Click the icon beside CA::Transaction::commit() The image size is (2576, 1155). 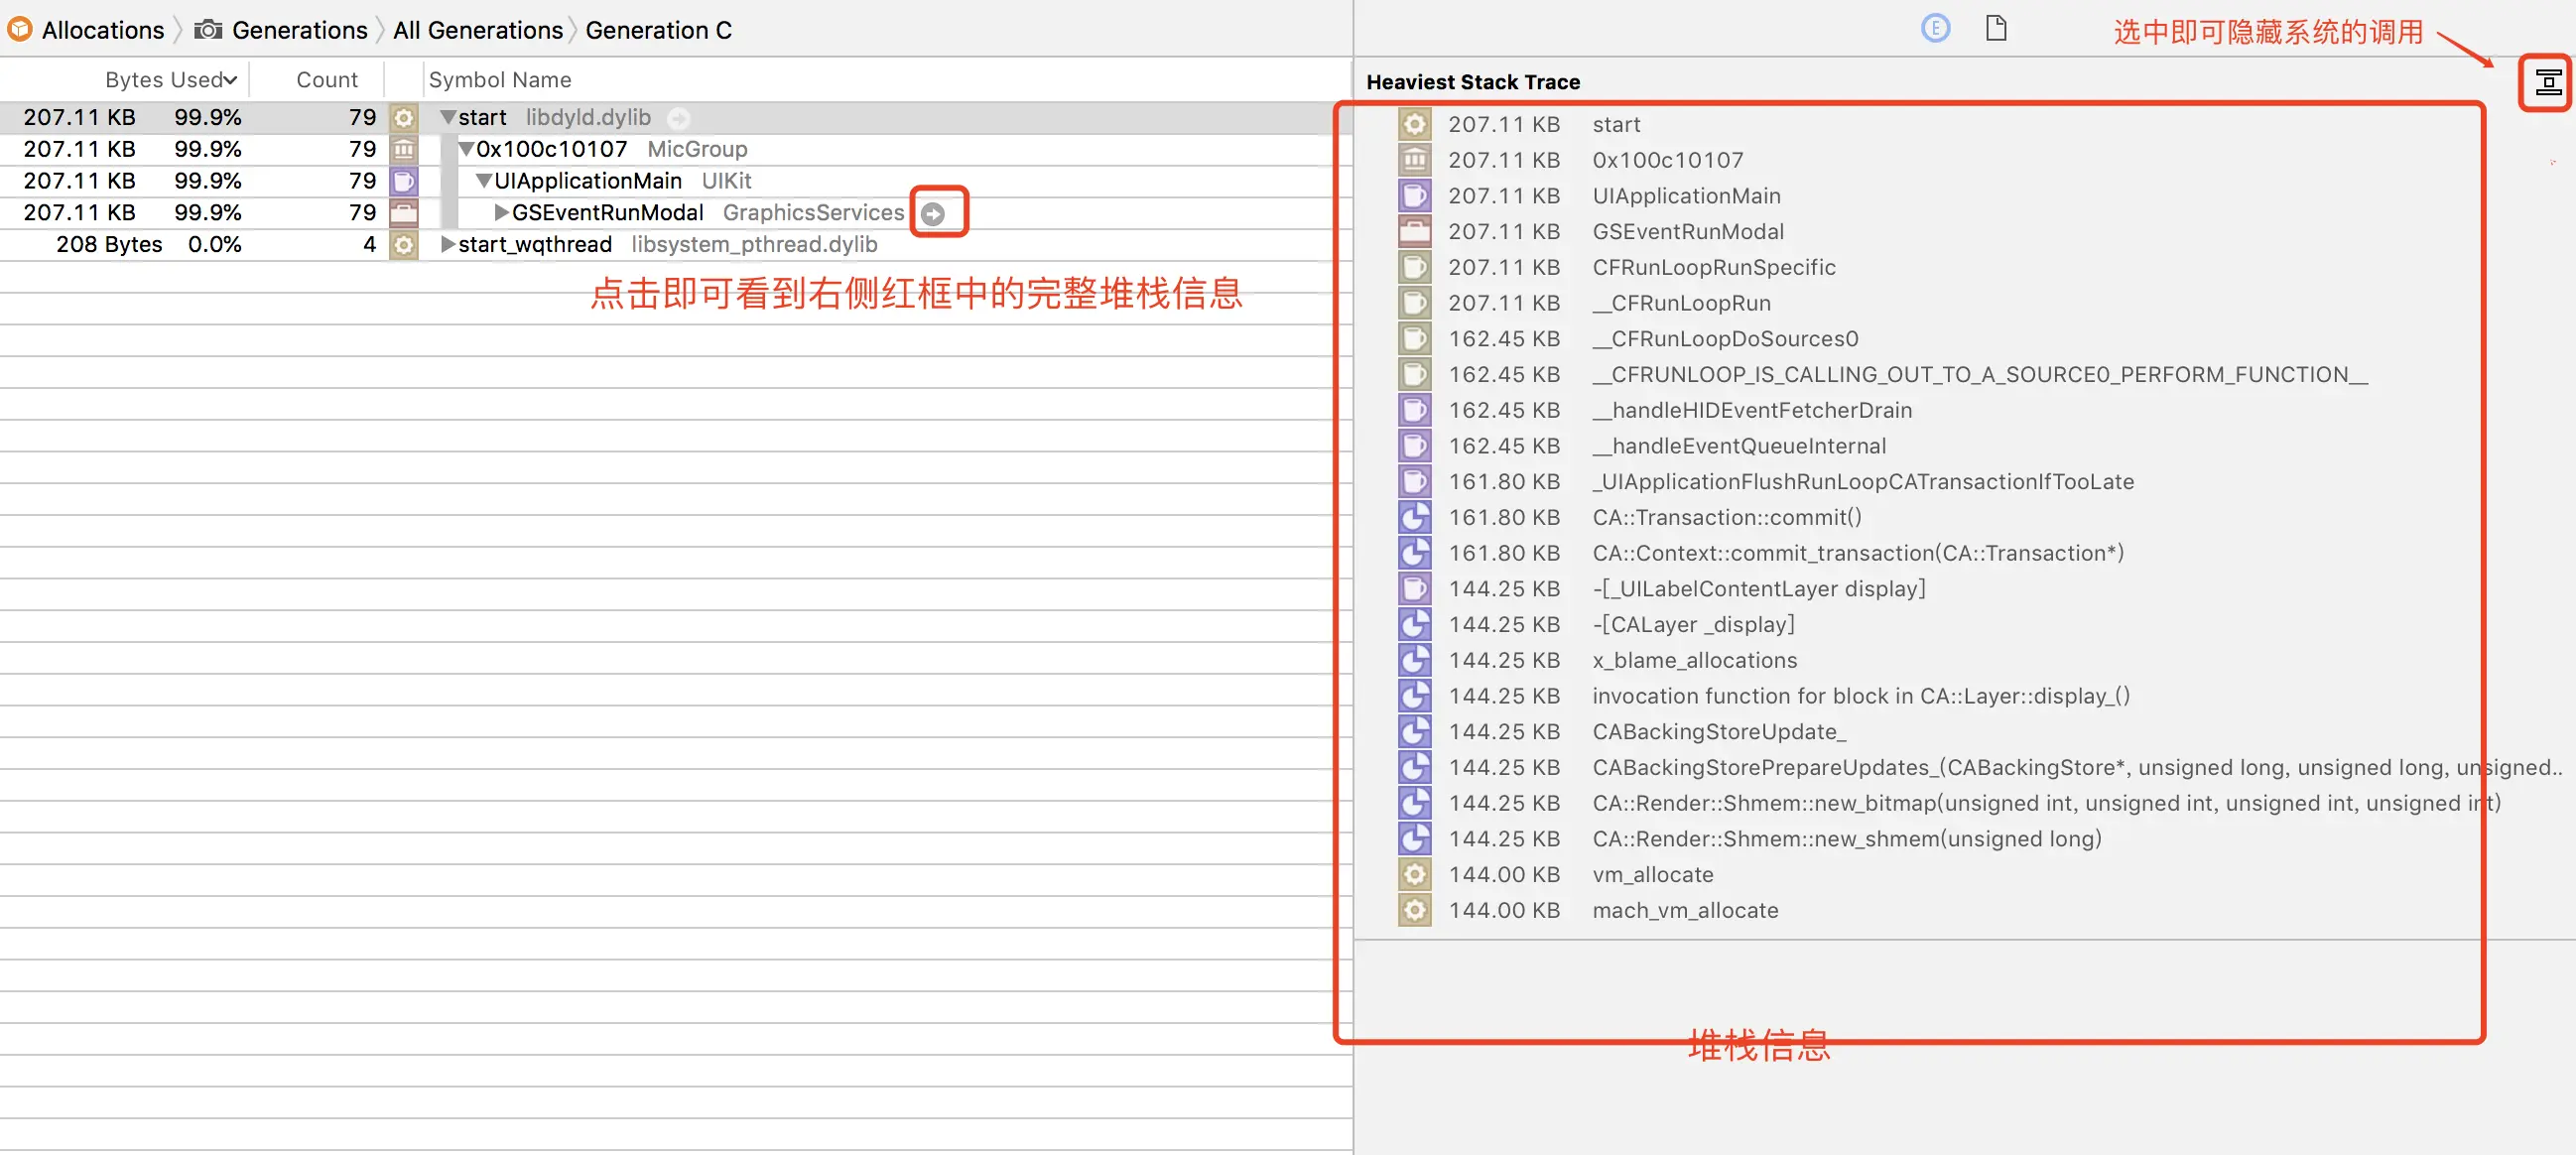tap(1414, 517)
